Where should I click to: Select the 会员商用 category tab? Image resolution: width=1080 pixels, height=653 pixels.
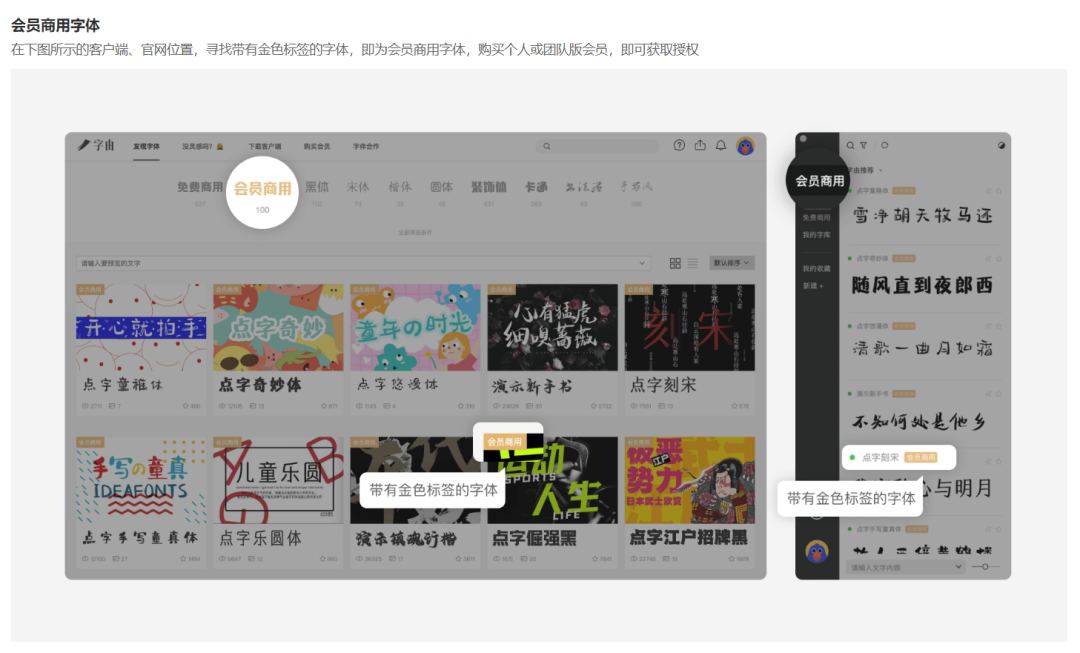click(262, 188)
